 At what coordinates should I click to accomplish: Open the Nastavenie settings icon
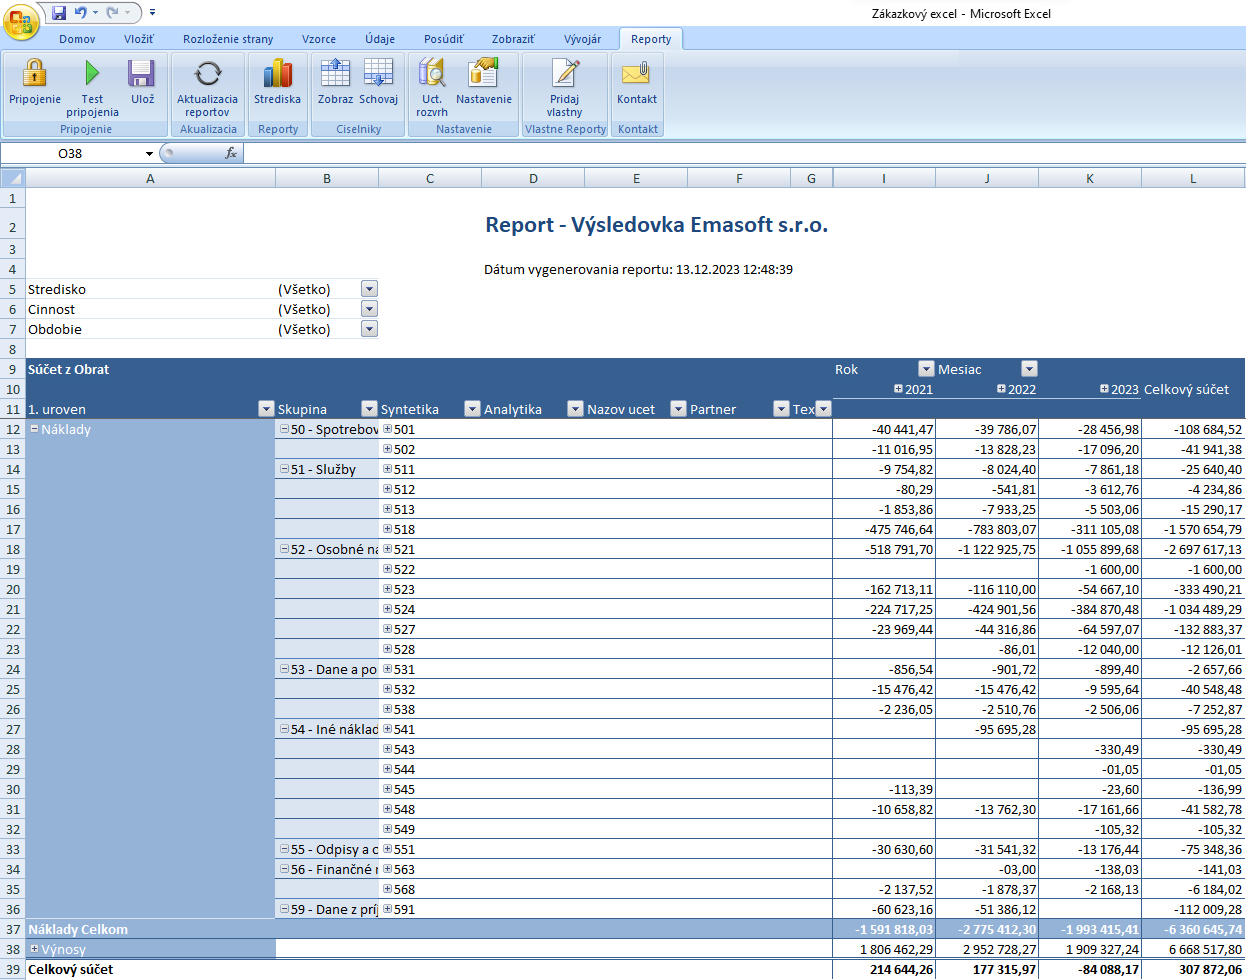click(484, 73)
